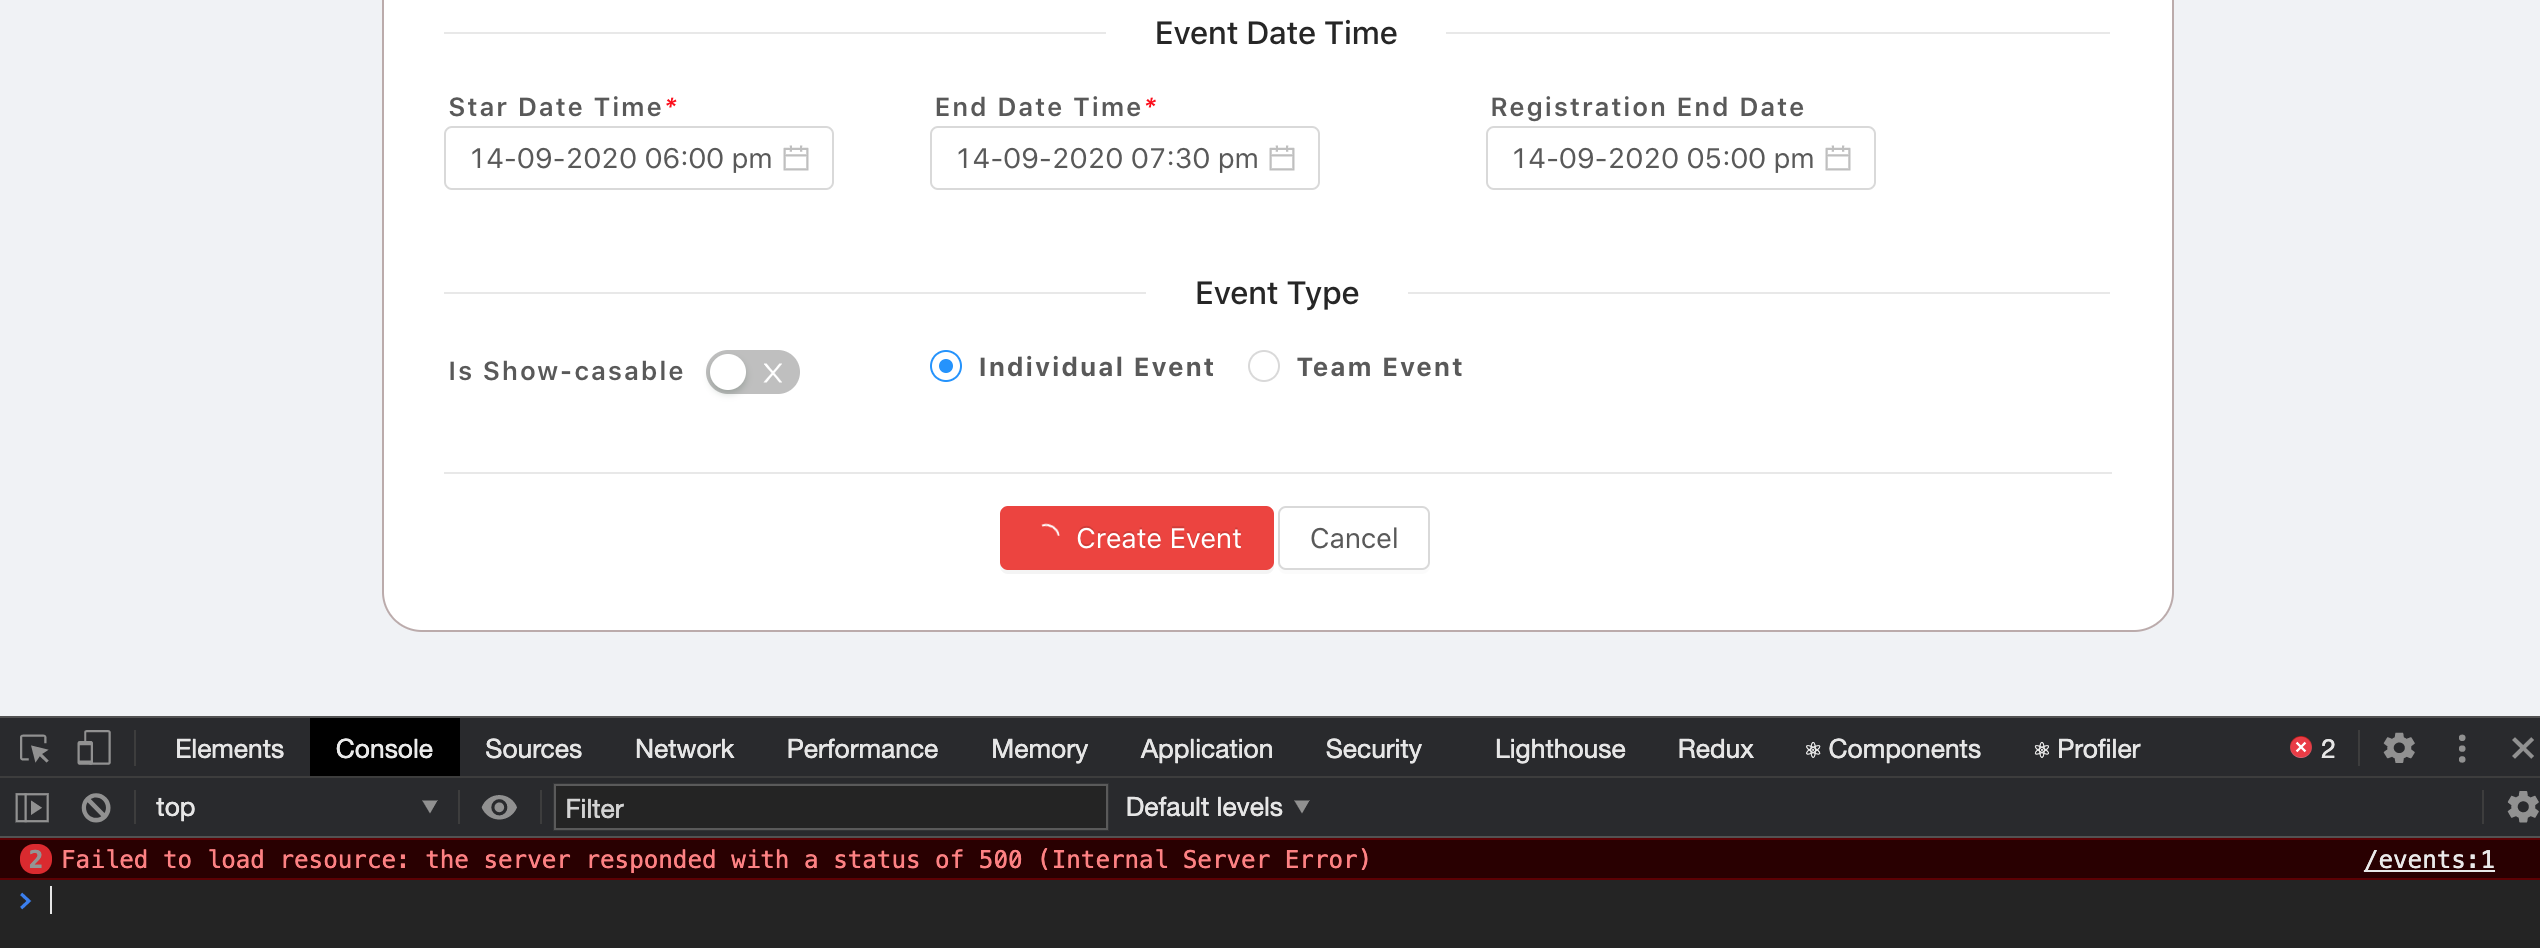Toggle the Is Show-casable switch
This screenshot has height=948, width=2540.
pos(752,372)
